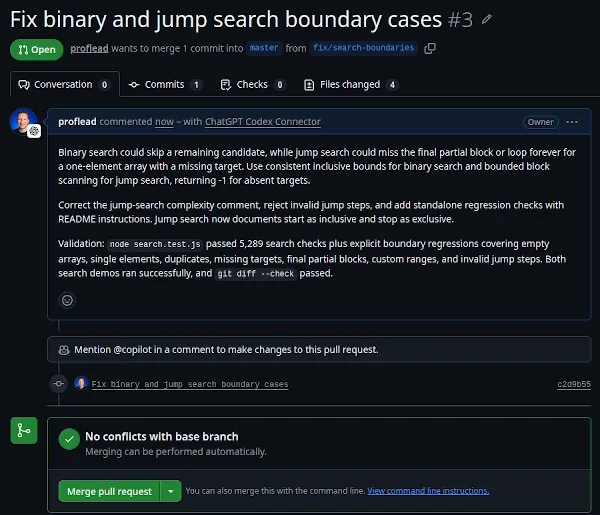
Task: Click proflead author name in comment header
Action: coord(77,122)
